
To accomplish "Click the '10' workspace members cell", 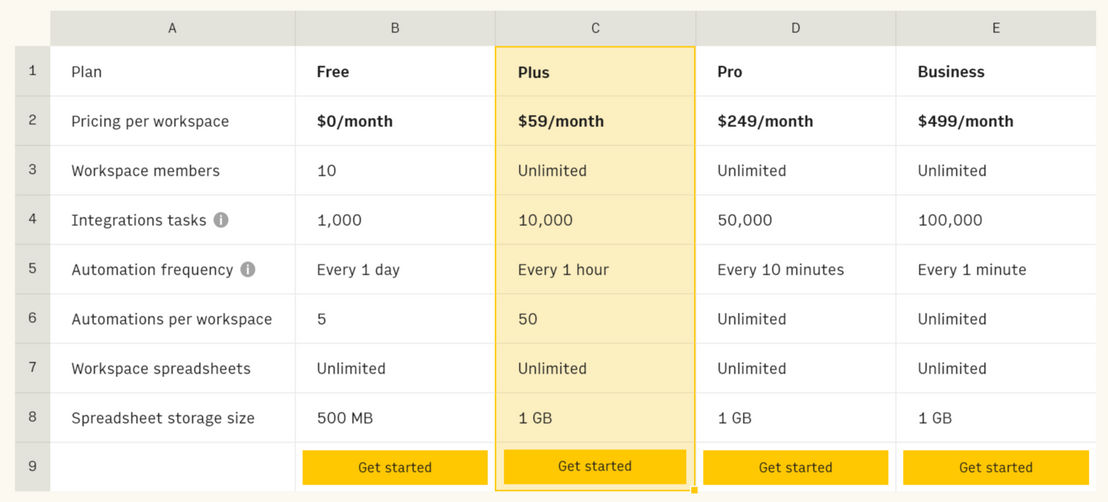I will (395, 170).
